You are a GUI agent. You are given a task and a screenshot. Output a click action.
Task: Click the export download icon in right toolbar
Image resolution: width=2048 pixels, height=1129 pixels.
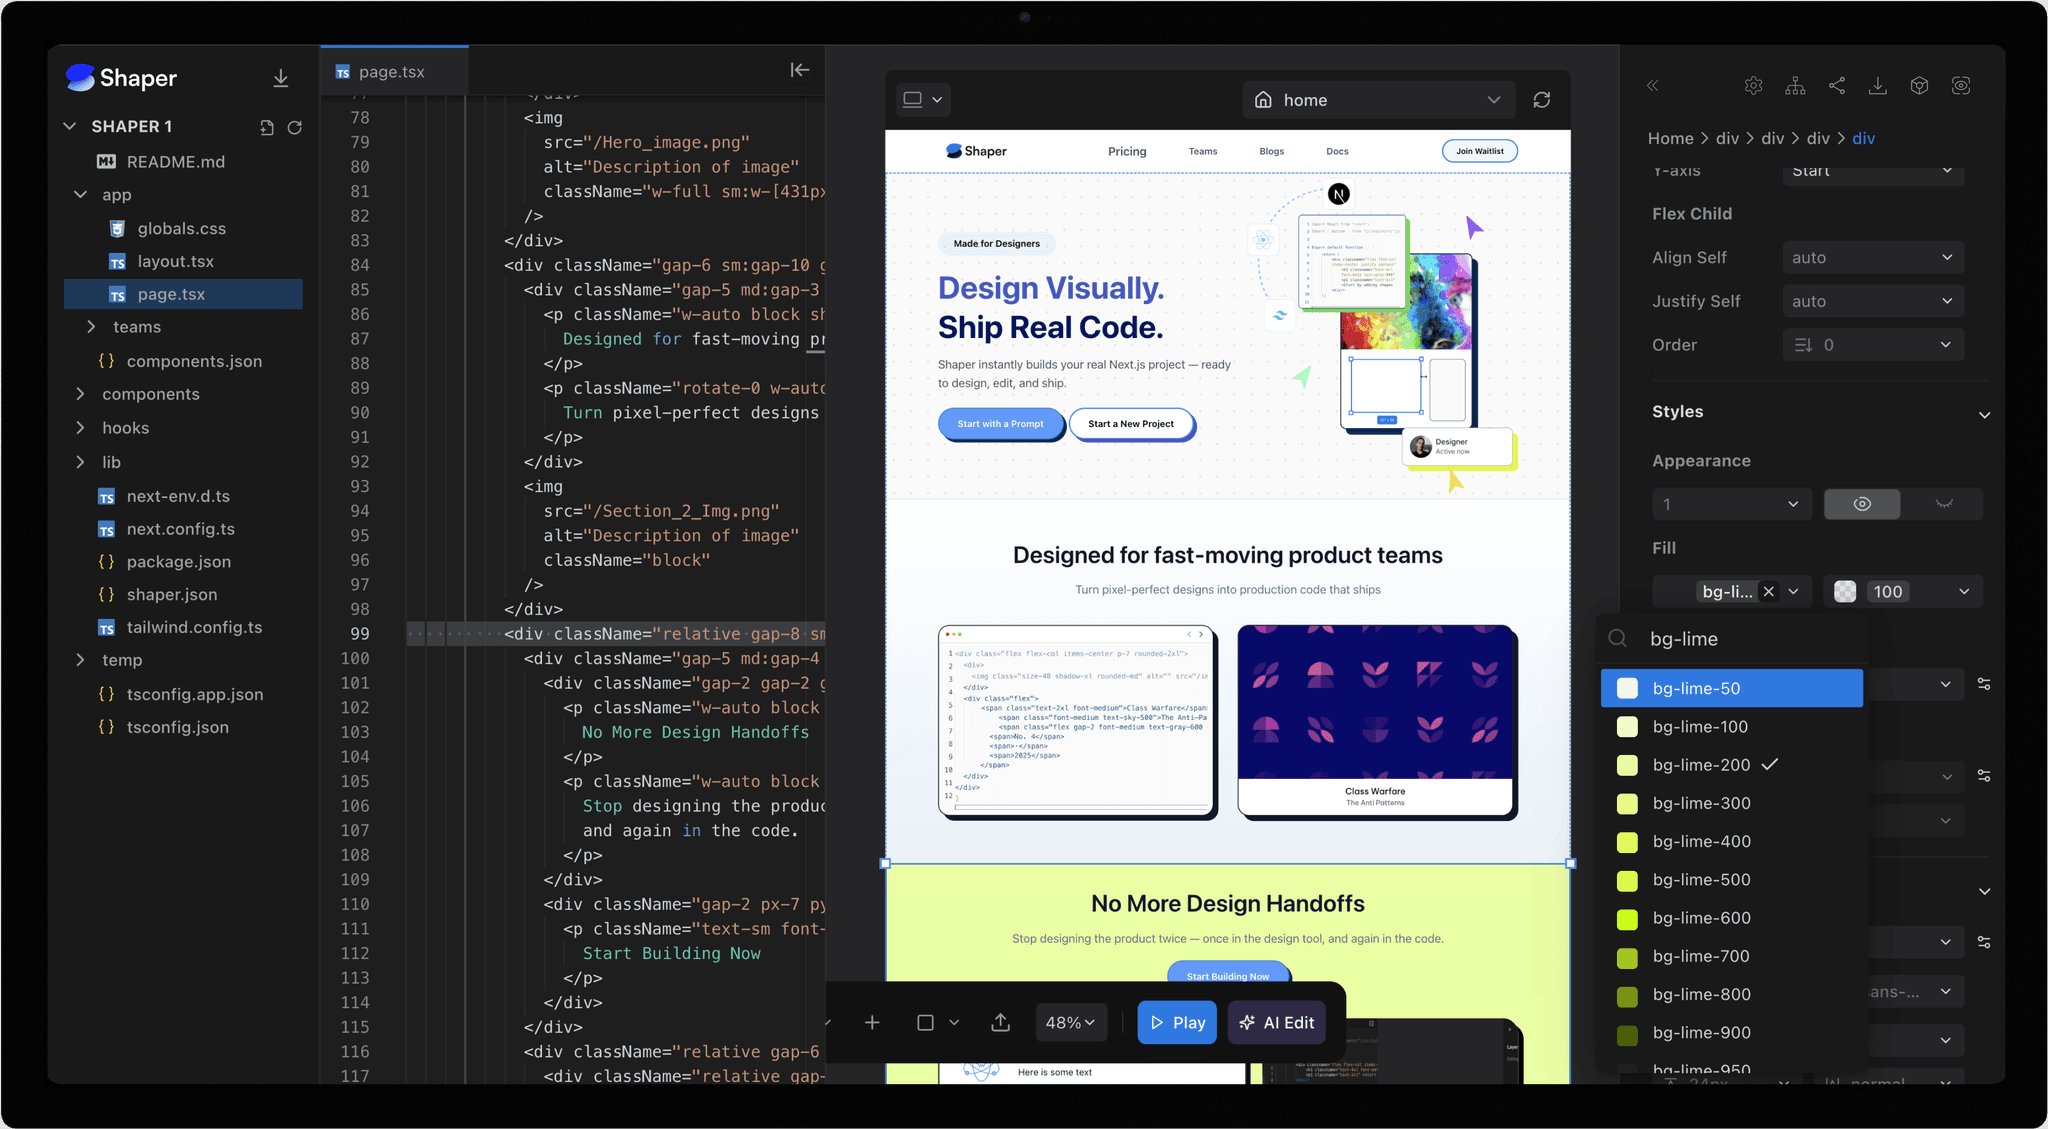pyautogui.click(x=1878, y=86)
